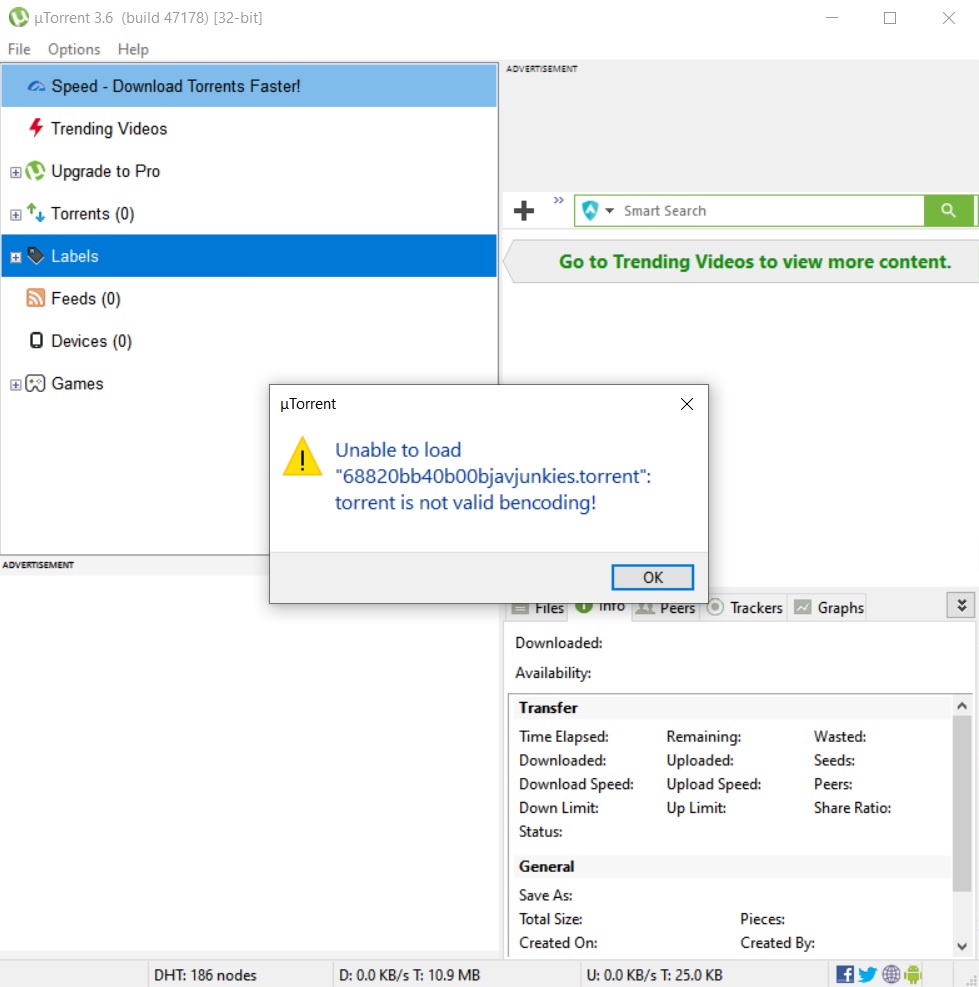The height and width of the screenshot is (987, 979).
Task: Click the Labels tag icon
Action: pos(36,256)
